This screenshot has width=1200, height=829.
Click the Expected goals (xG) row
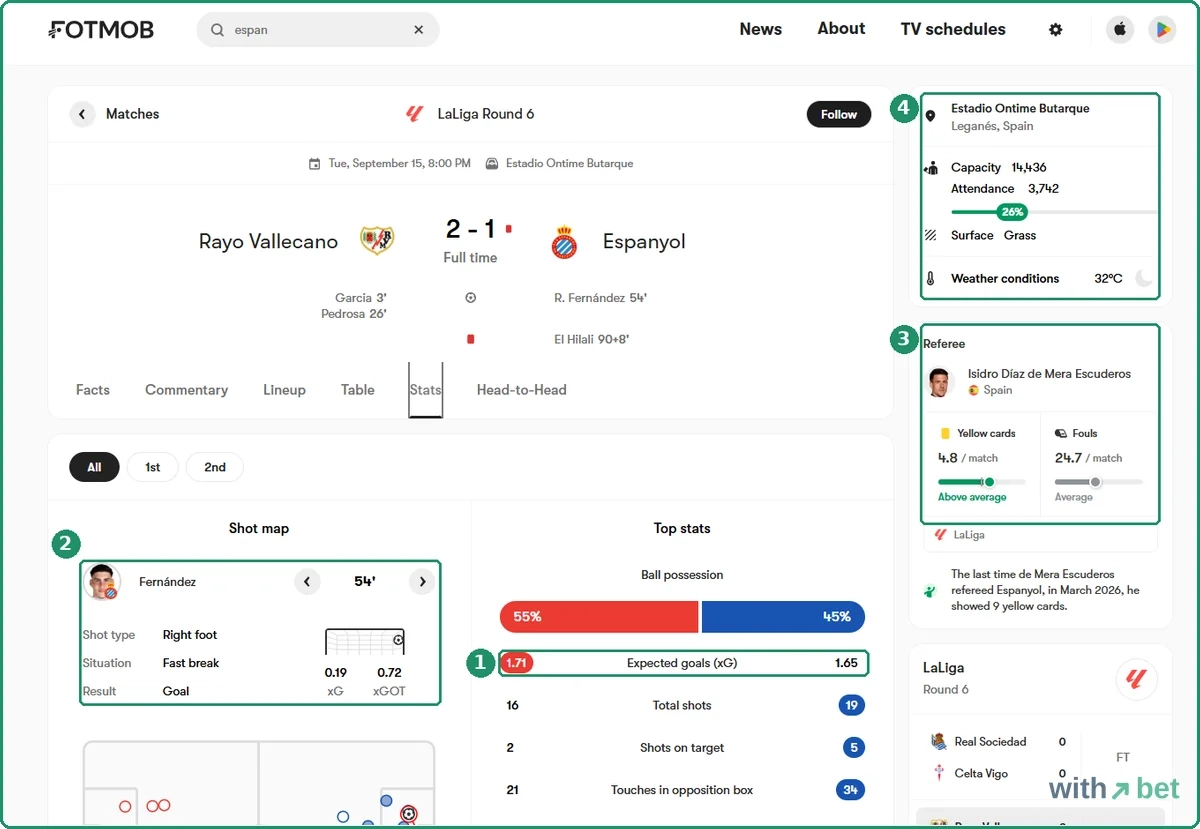click(x=683, y=663)
